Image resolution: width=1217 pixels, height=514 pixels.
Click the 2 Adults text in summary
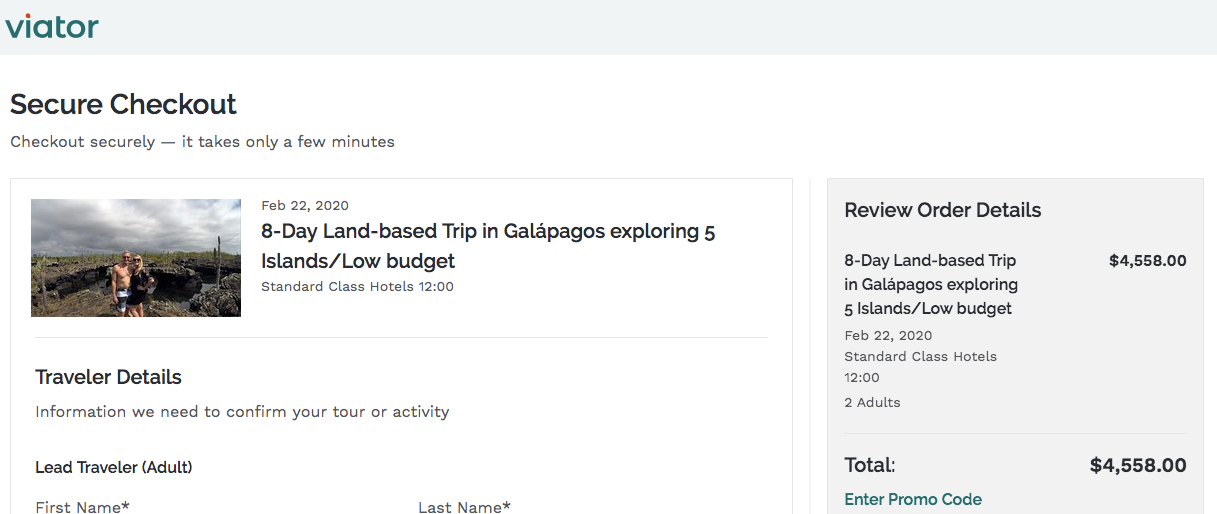[872, 402]
